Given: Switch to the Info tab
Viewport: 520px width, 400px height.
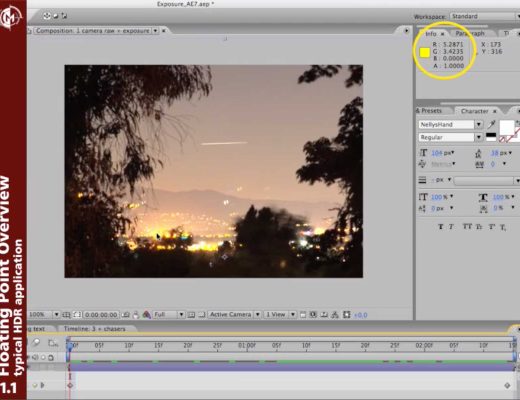Looking at the screenshot, I should tap(431, 34).
